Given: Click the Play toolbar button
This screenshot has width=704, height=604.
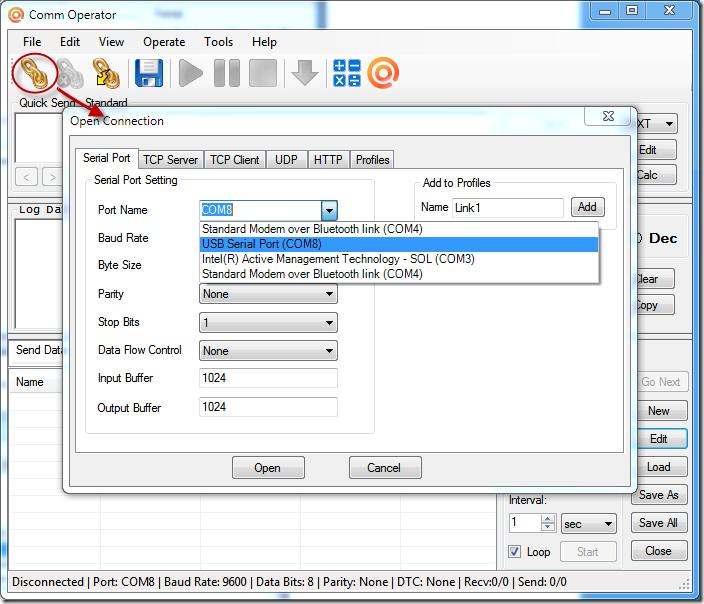Looking at the screenshot, I should 190,73.
